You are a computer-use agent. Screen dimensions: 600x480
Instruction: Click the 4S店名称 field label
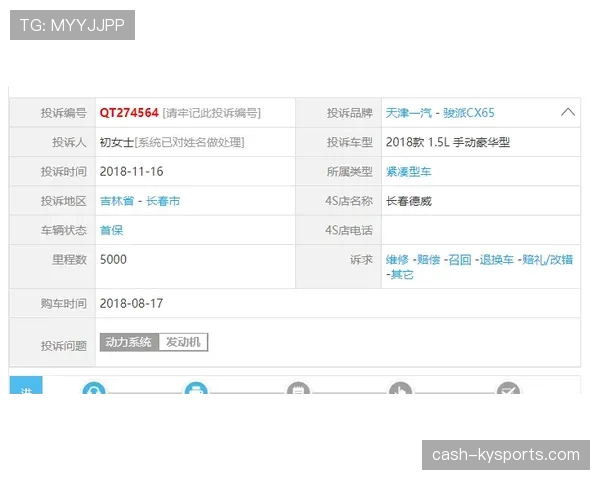[x=349, y=201]
